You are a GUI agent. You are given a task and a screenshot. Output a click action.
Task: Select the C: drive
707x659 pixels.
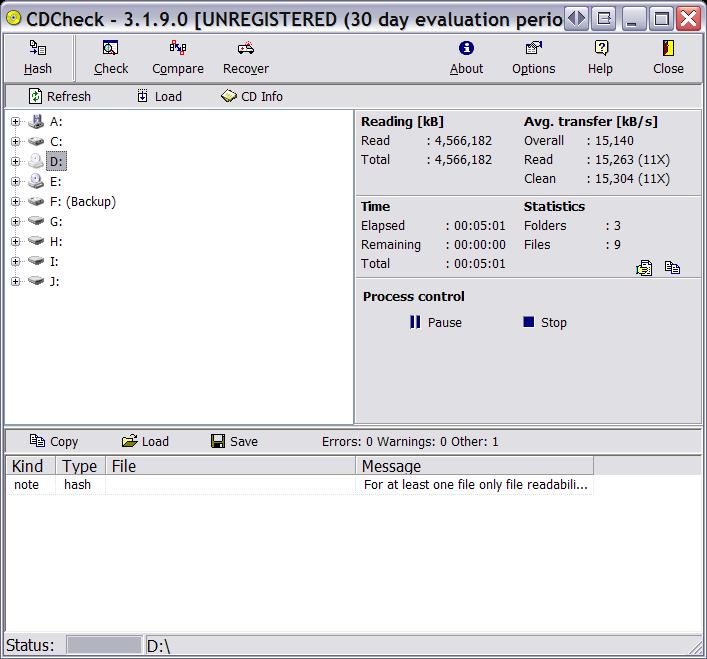point(56,142)
